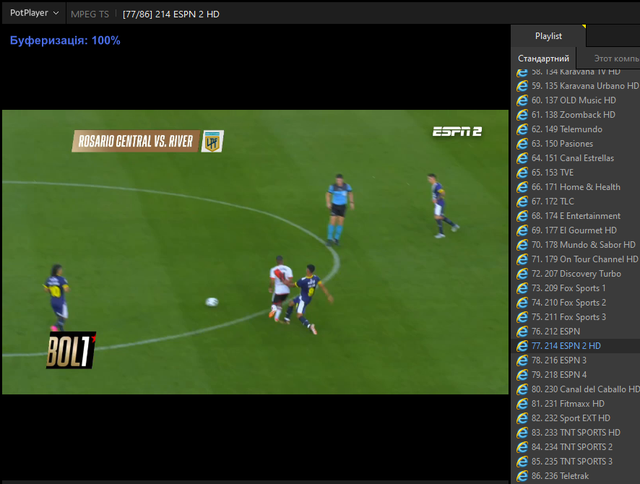Viewport: 640px width, 484px height.
Task: Select playlist entry 79. 218 ESPN 4
Action: click(x=576, y=375)
